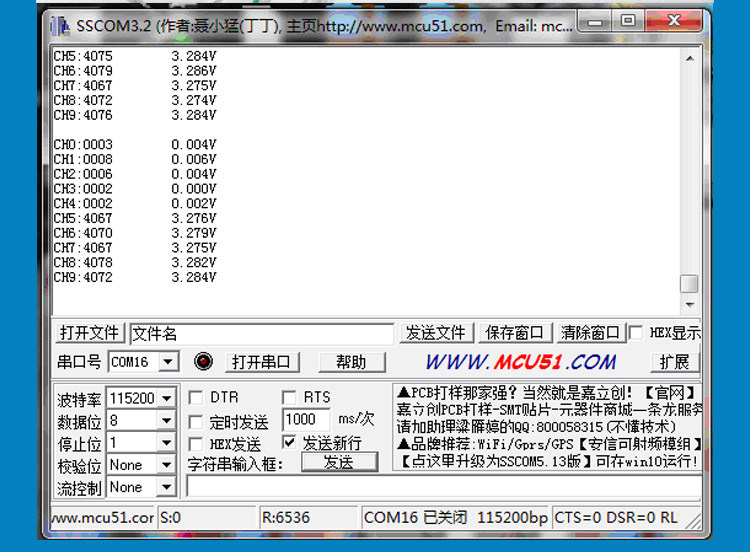
Task: Click the ww.mcu51.cor status bar link
Action: point(102,518)
